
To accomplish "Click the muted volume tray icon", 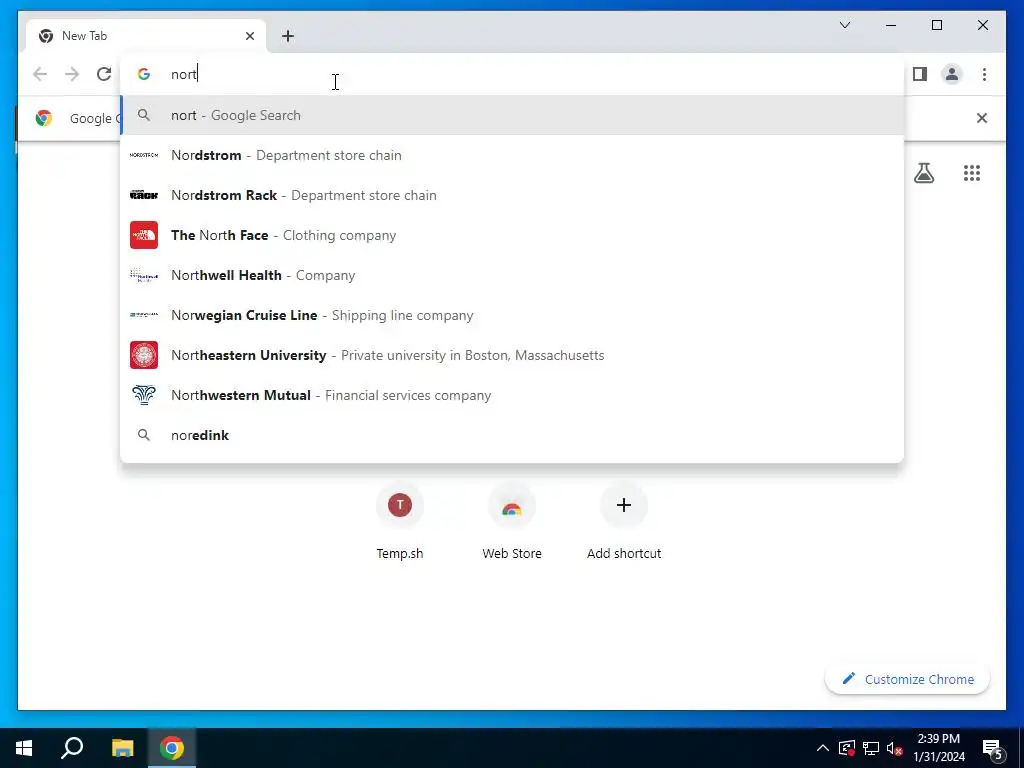I will coord(894,748).
